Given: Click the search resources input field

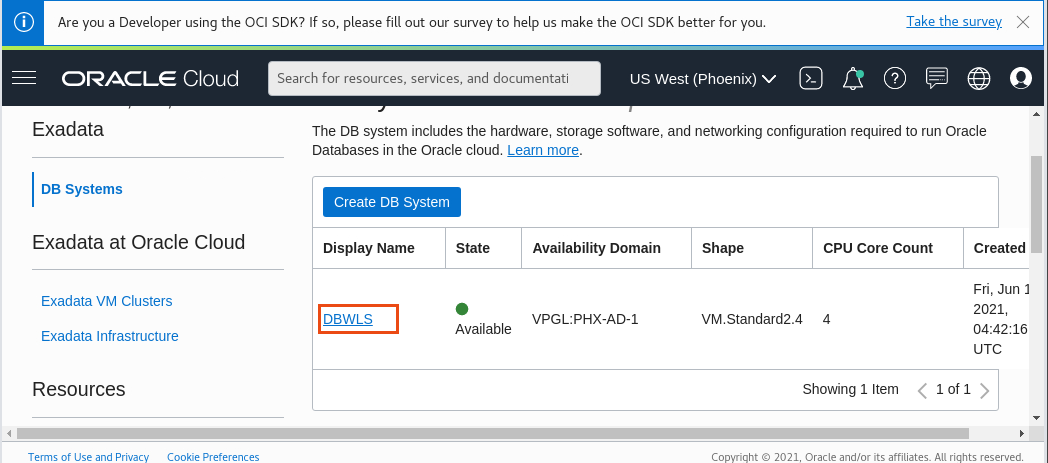Looking at the screenshot, I should coord(434,79).
